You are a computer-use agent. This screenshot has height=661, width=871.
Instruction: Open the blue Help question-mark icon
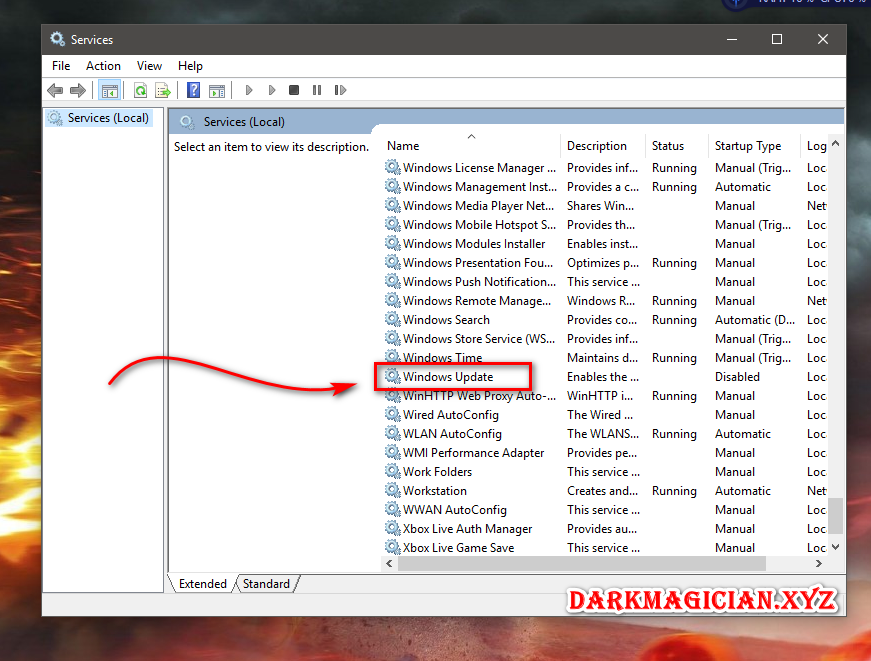193,90
